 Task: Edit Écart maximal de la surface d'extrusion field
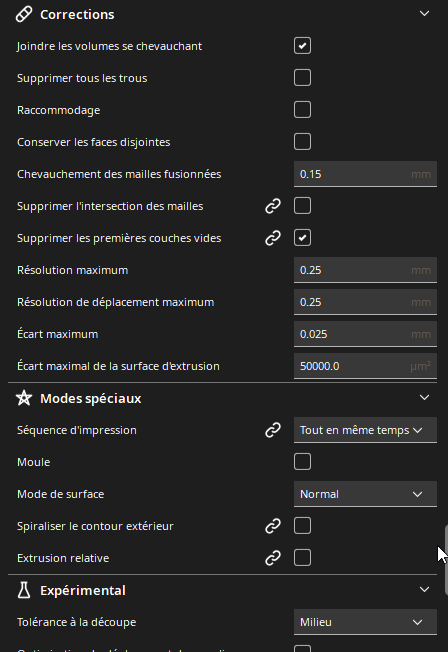365,366
